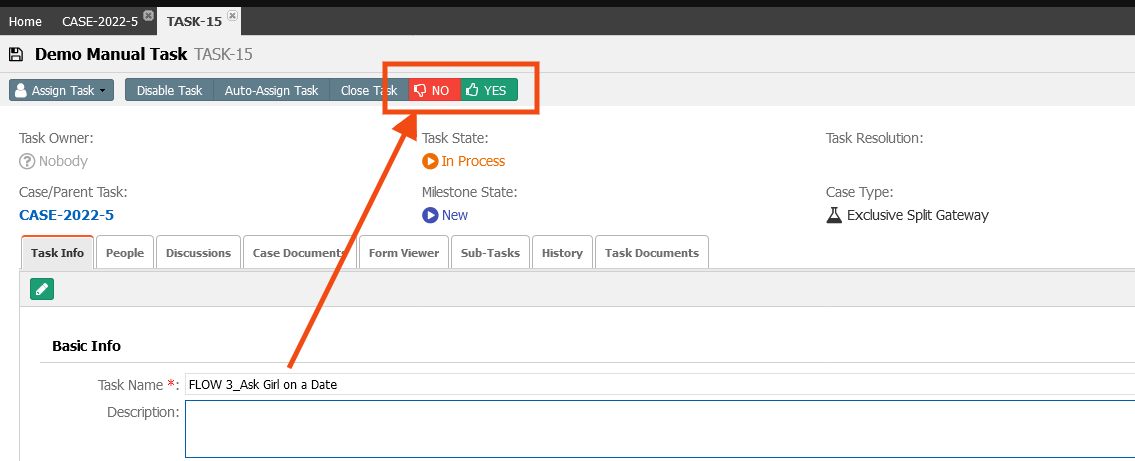The height and width of the screenshot is (461, 1135).
Task: Switch to the Sub-Tasks tab
Action: 491,253
